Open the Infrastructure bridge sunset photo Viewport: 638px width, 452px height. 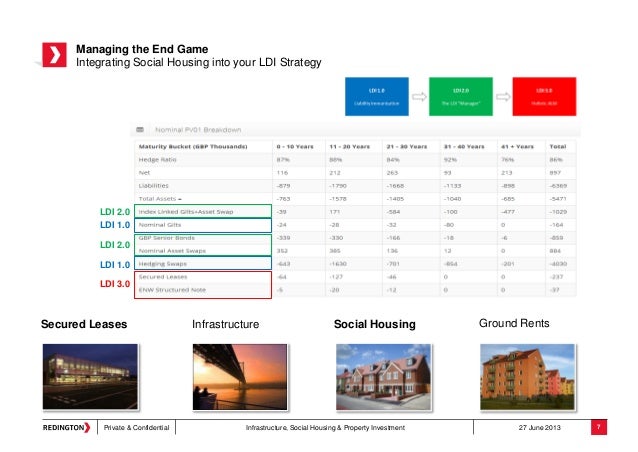(x=240, y=377)
